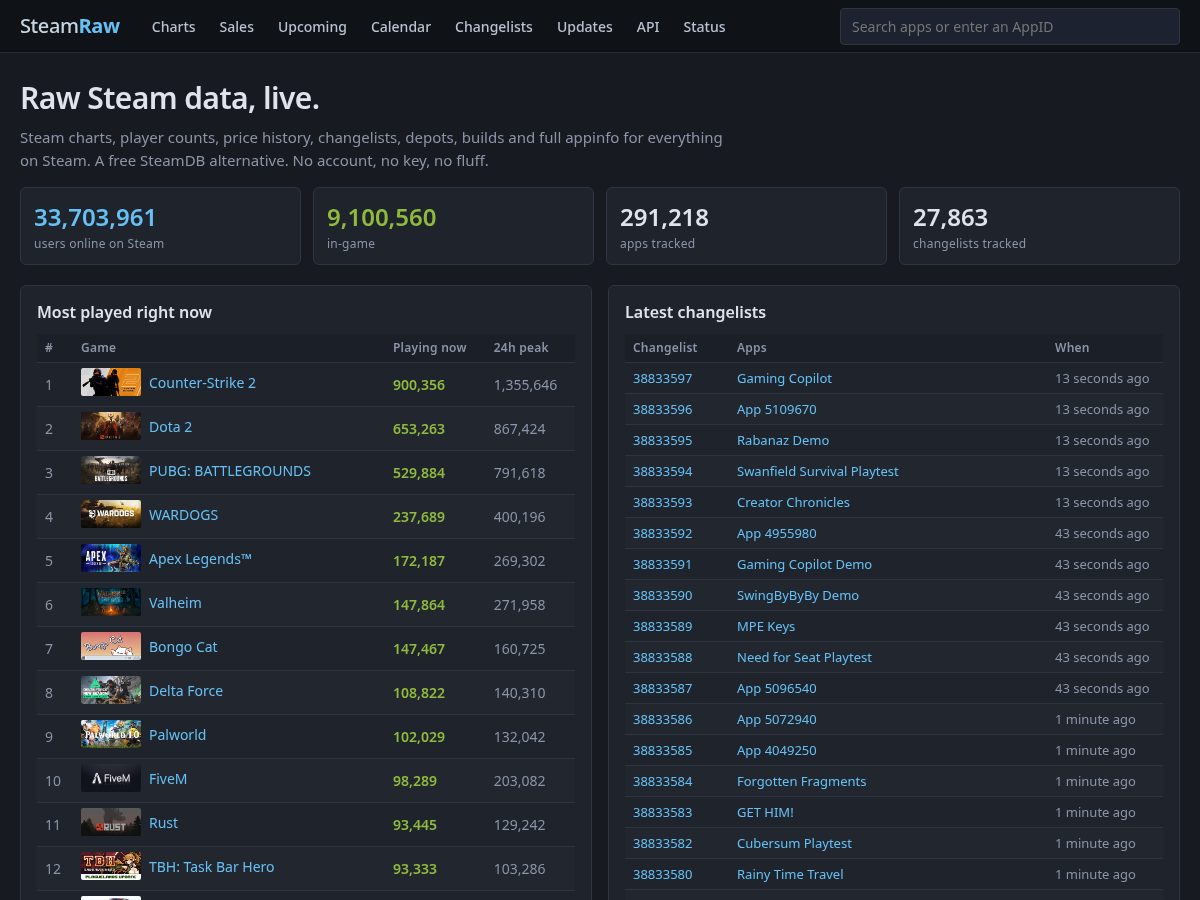Open the Palworld thumbnail image
This screenshot has width=1200, height=900.
tap(111, 735)
